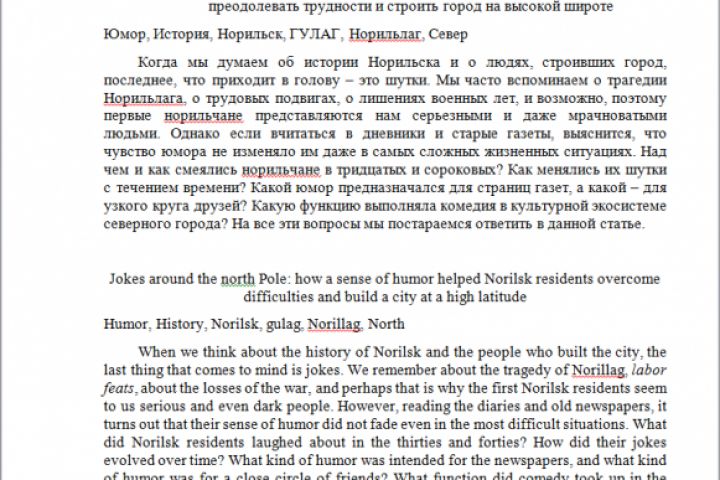This screenshot has height=480, width=720.
Task: Click the word "thirties"
Action: (416, 442)
